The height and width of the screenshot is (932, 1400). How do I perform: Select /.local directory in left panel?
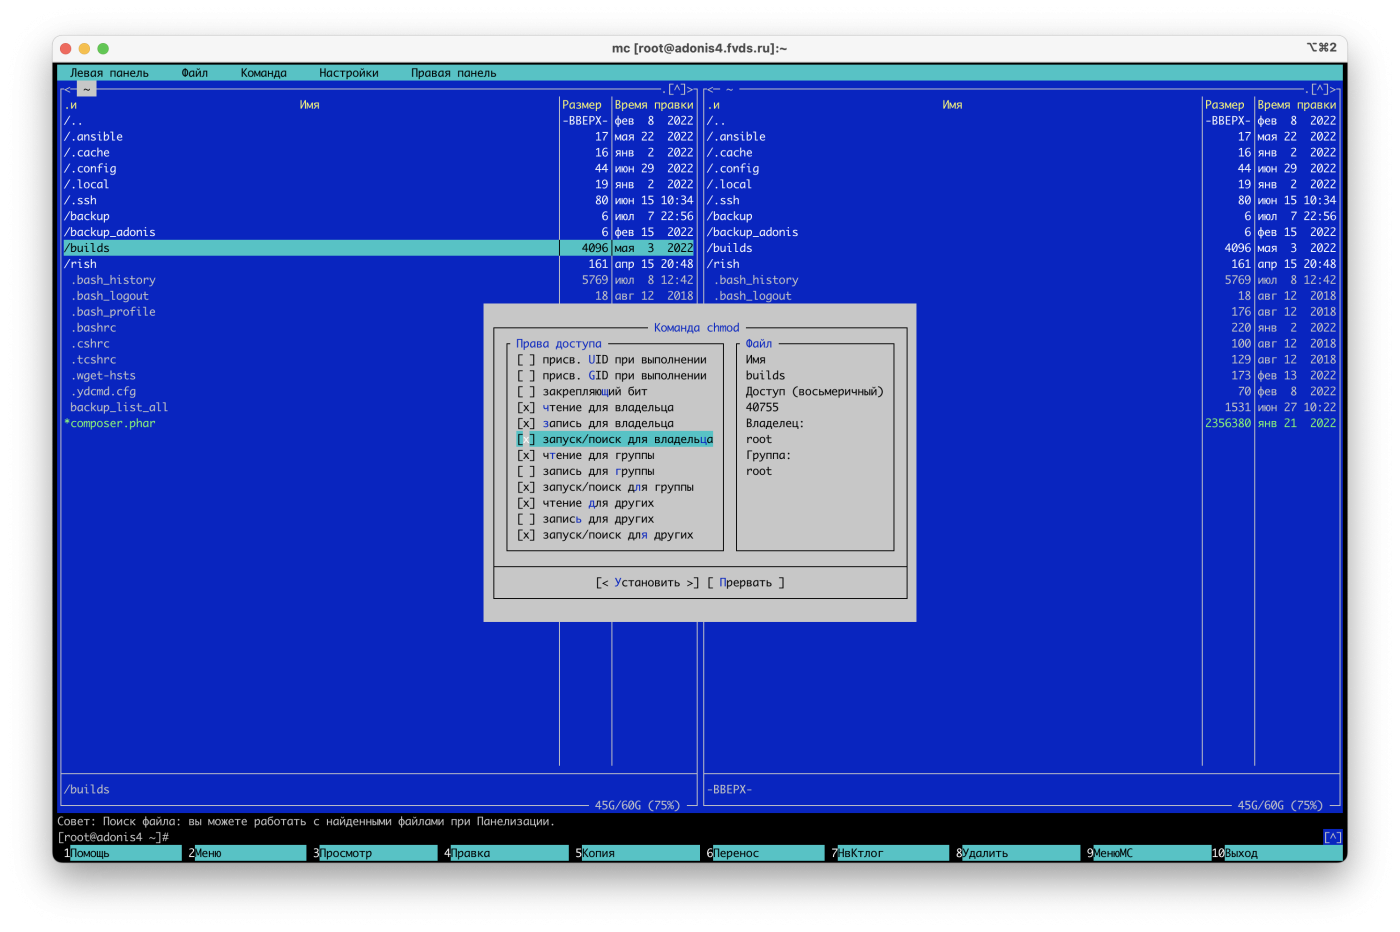(x=379, y=185)
